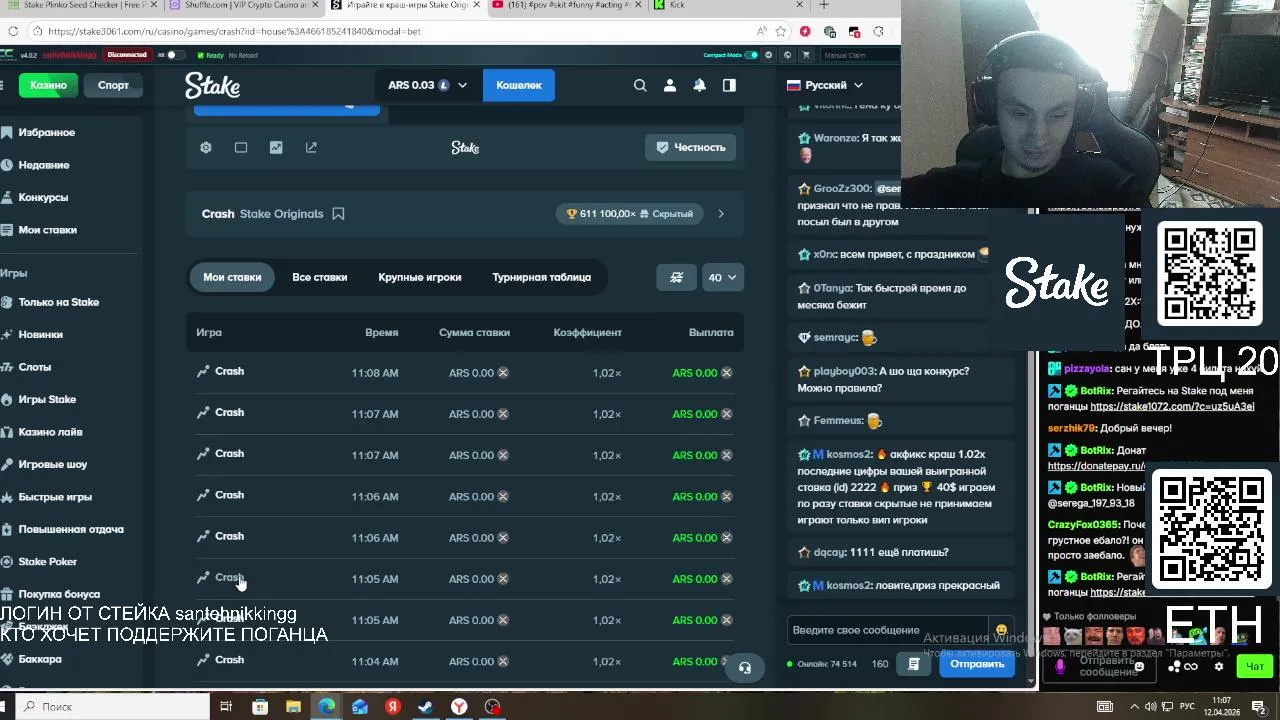The height and width of the screenshot is (720, 1280).
Task: Open chat rules document icon
Action: [913, 664]
